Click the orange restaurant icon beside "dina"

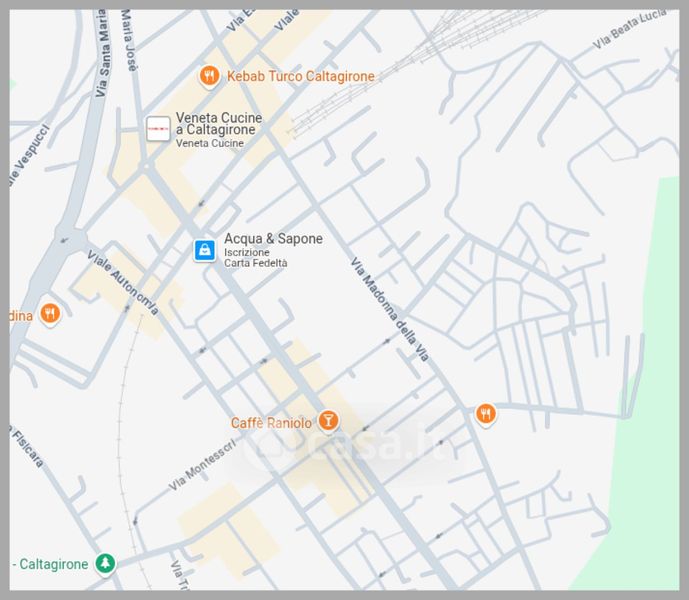pyautogui.click(x=50, y=314)
